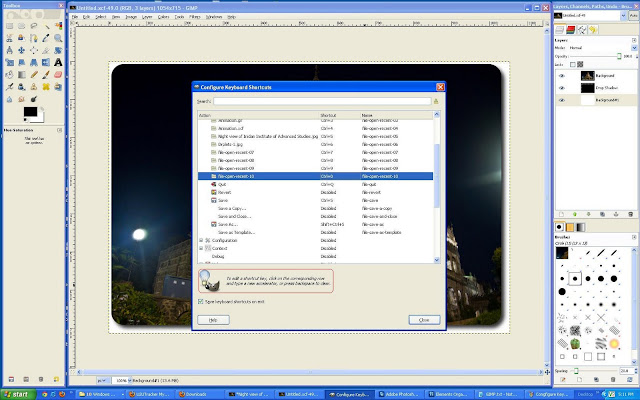Click the Windows Start button

(18, 394)
